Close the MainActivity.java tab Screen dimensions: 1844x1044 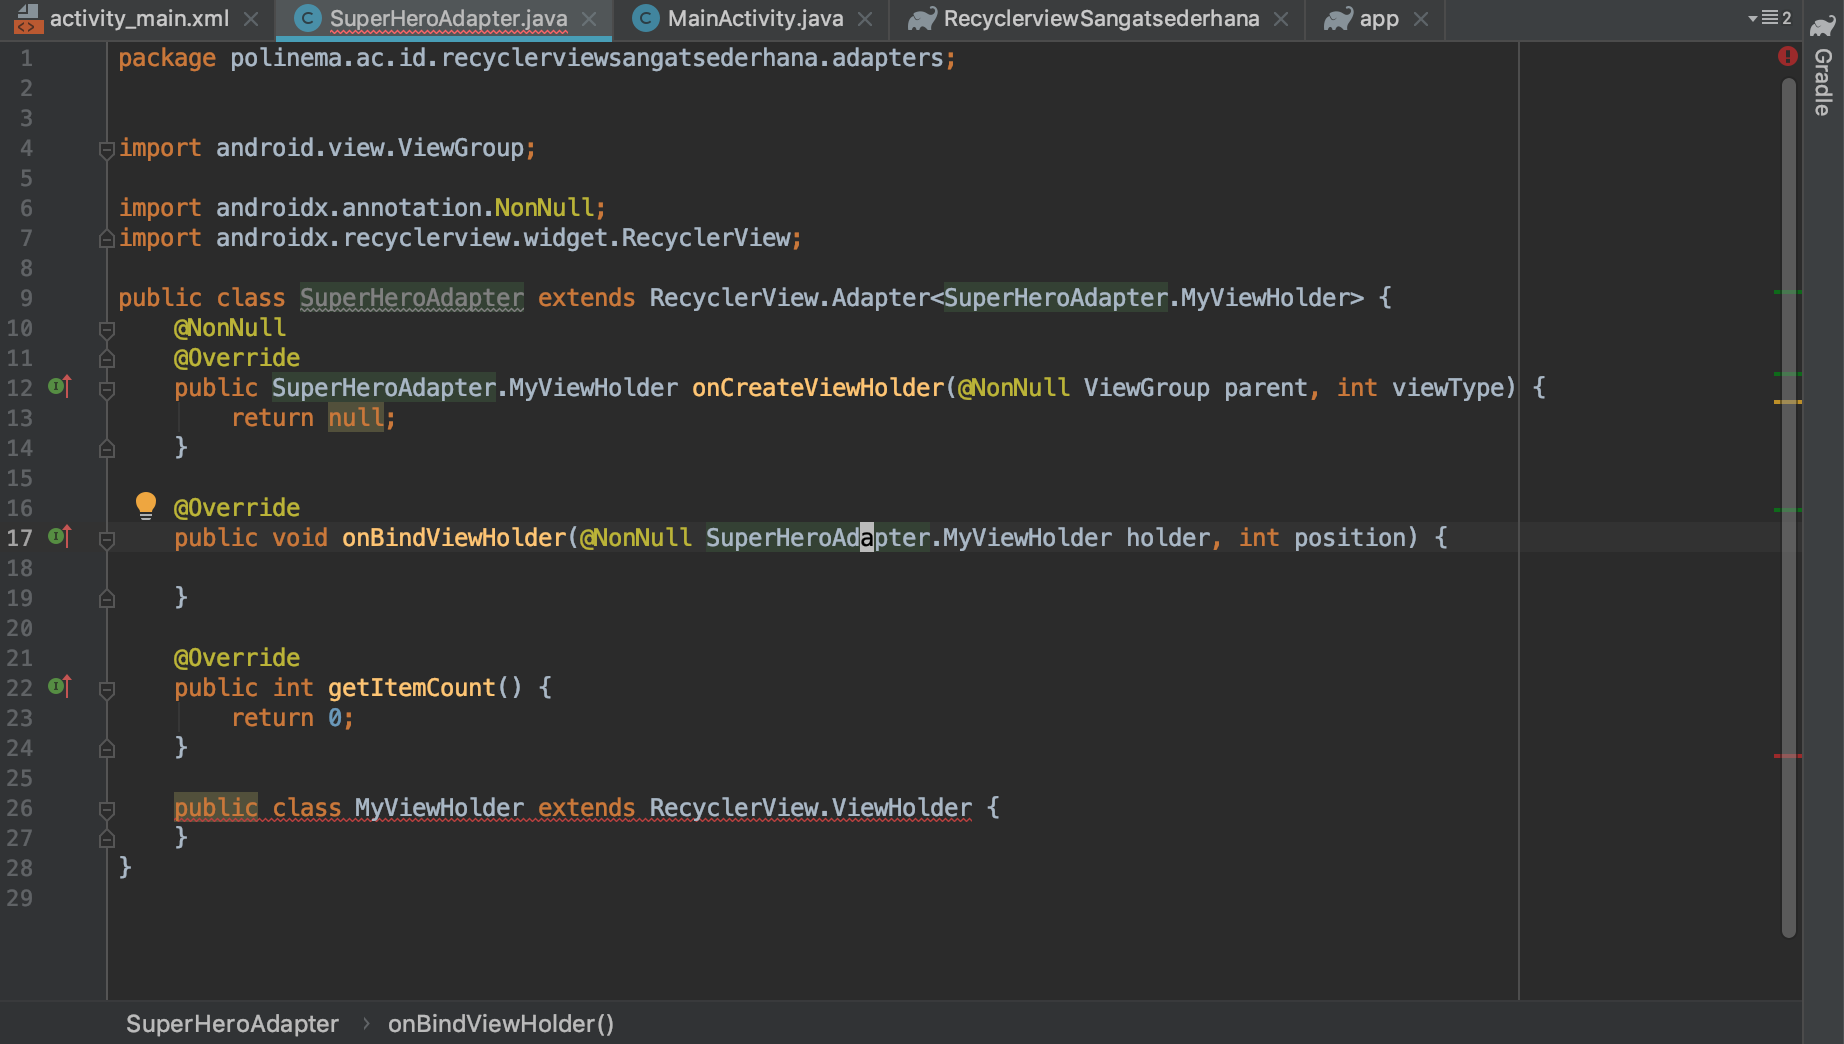[x=865, y=19]
